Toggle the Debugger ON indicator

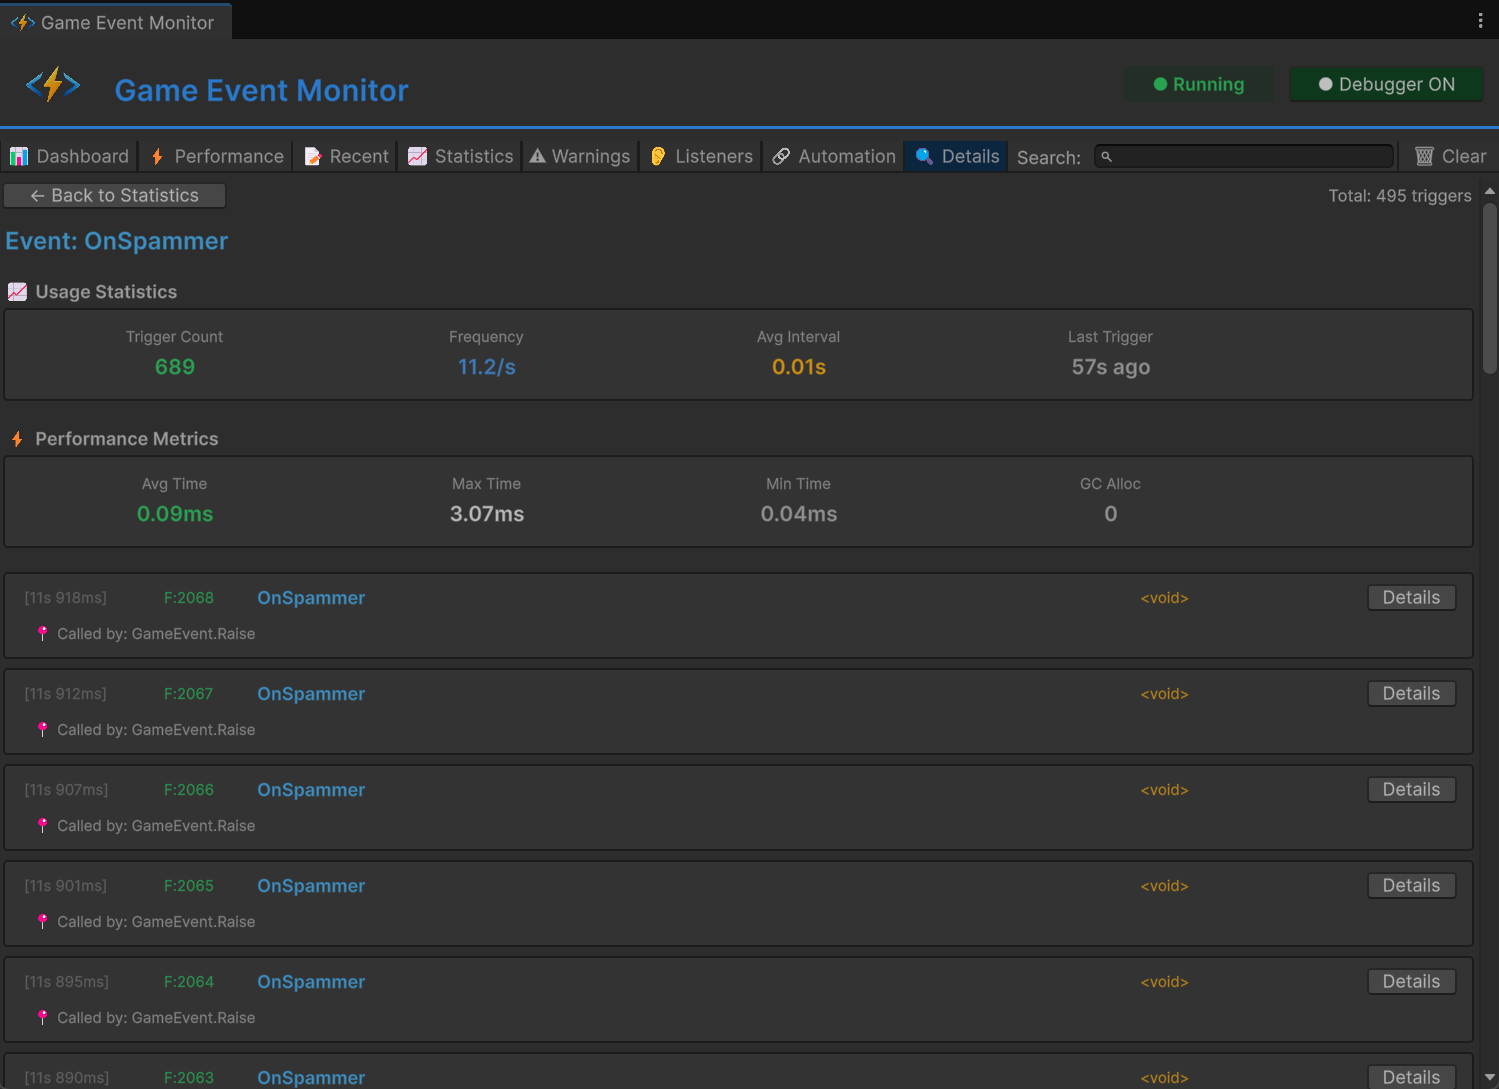(1386, 84)
